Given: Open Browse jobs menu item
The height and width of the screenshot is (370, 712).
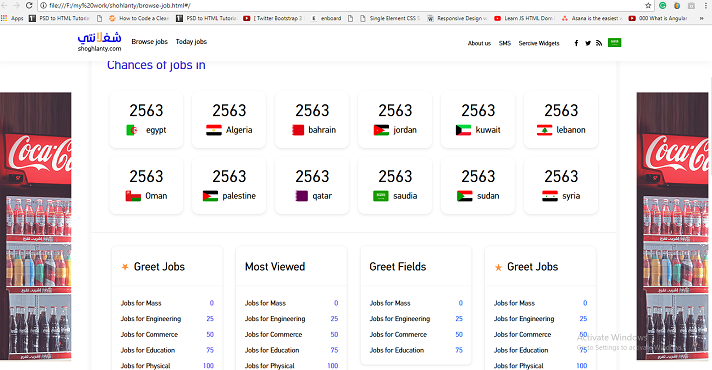Looking at the screenshot, I should point(149,42).
